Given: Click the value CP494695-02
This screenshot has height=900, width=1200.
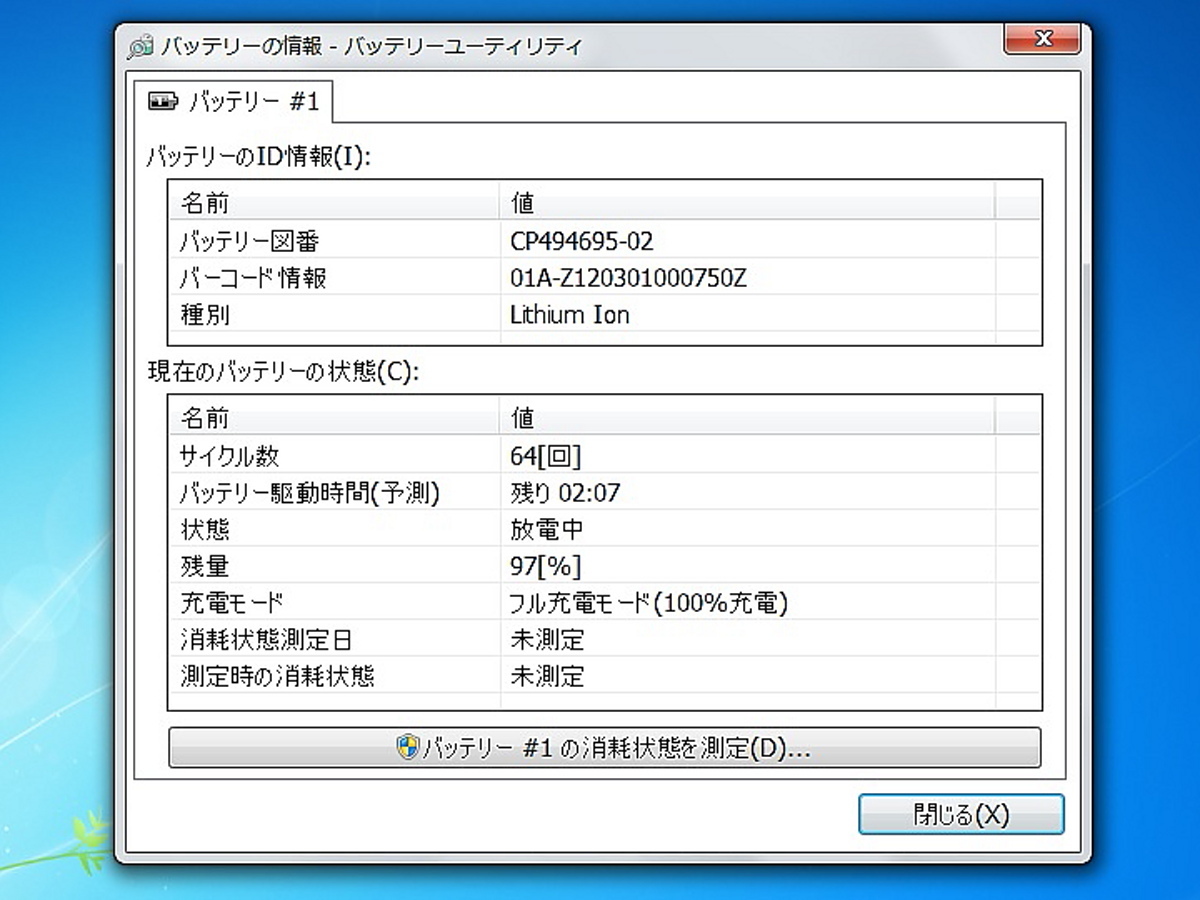Looking at the screenshot, I should click(582, 241).
